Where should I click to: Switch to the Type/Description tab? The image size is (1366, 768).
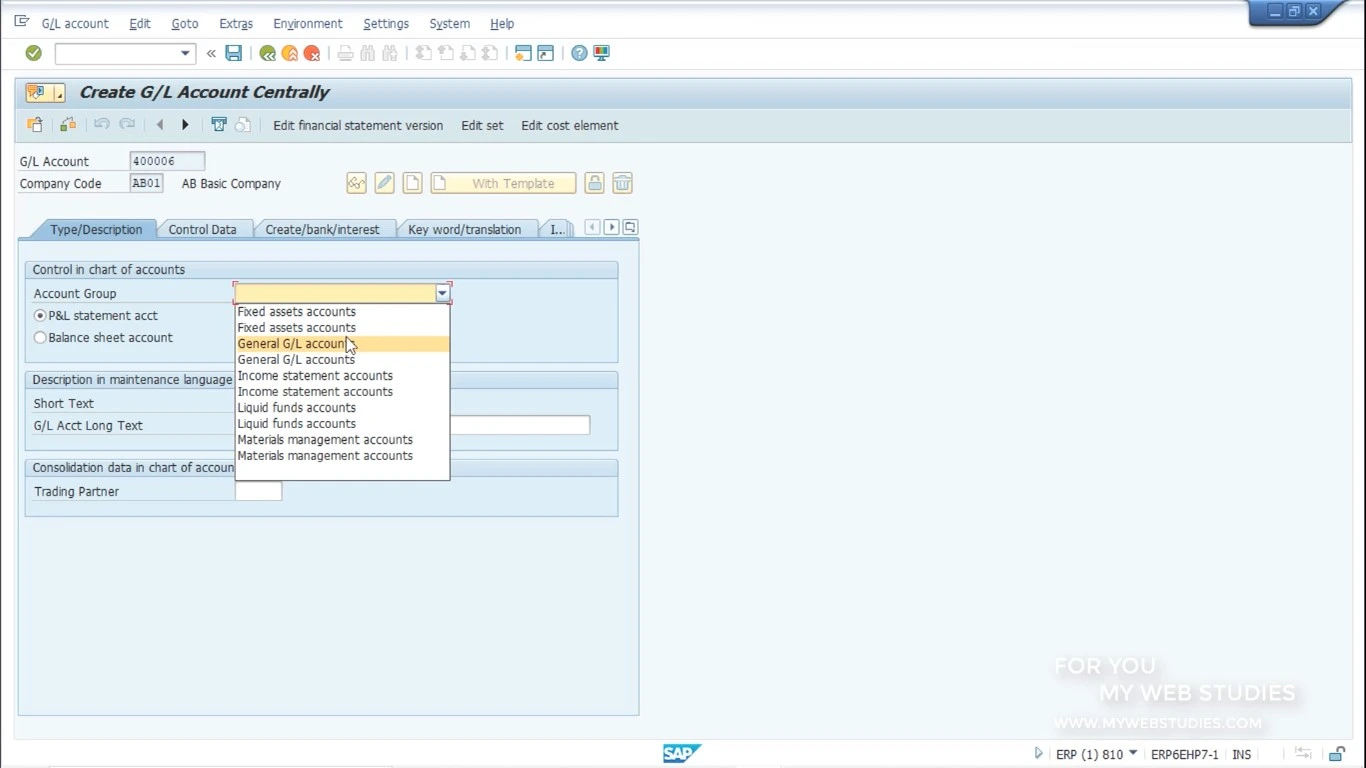96,229
